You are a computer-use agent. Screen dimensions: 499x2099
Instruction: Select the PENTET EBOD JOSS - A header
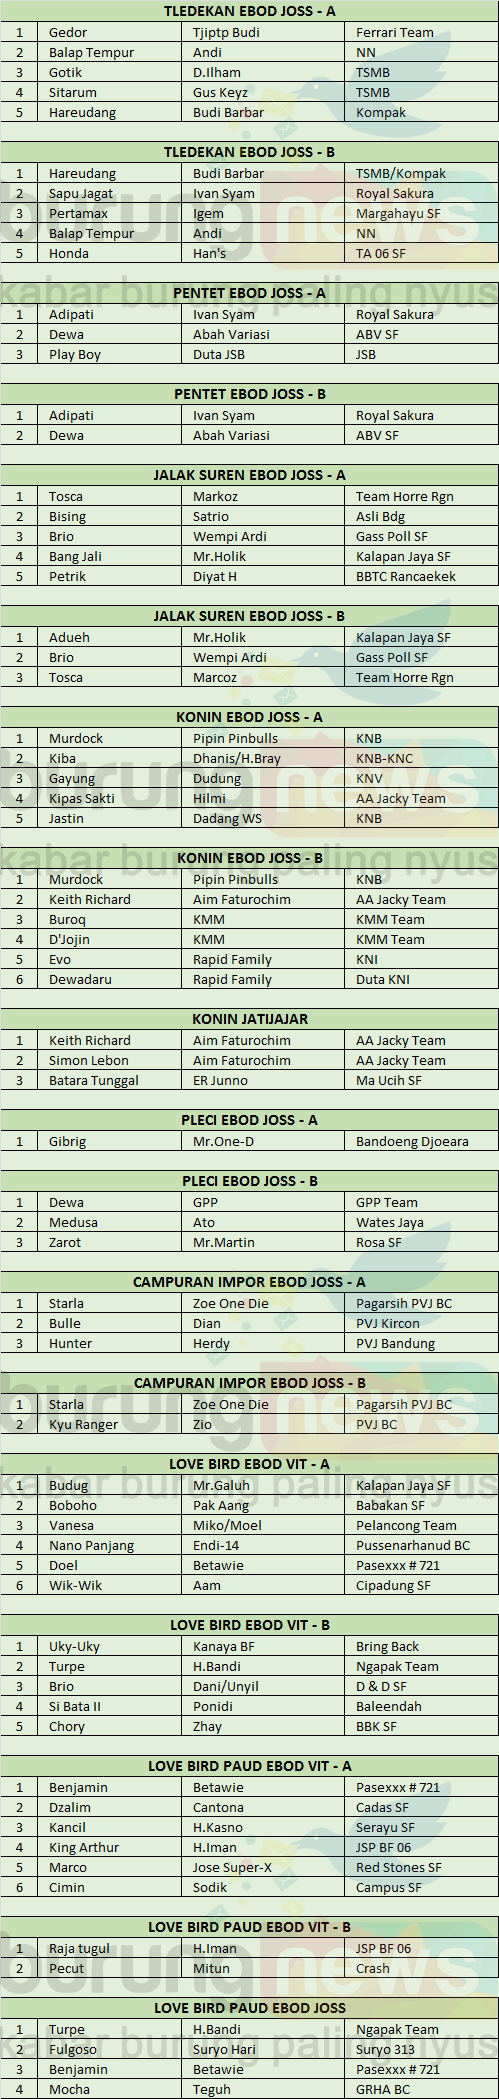[249, 293]
